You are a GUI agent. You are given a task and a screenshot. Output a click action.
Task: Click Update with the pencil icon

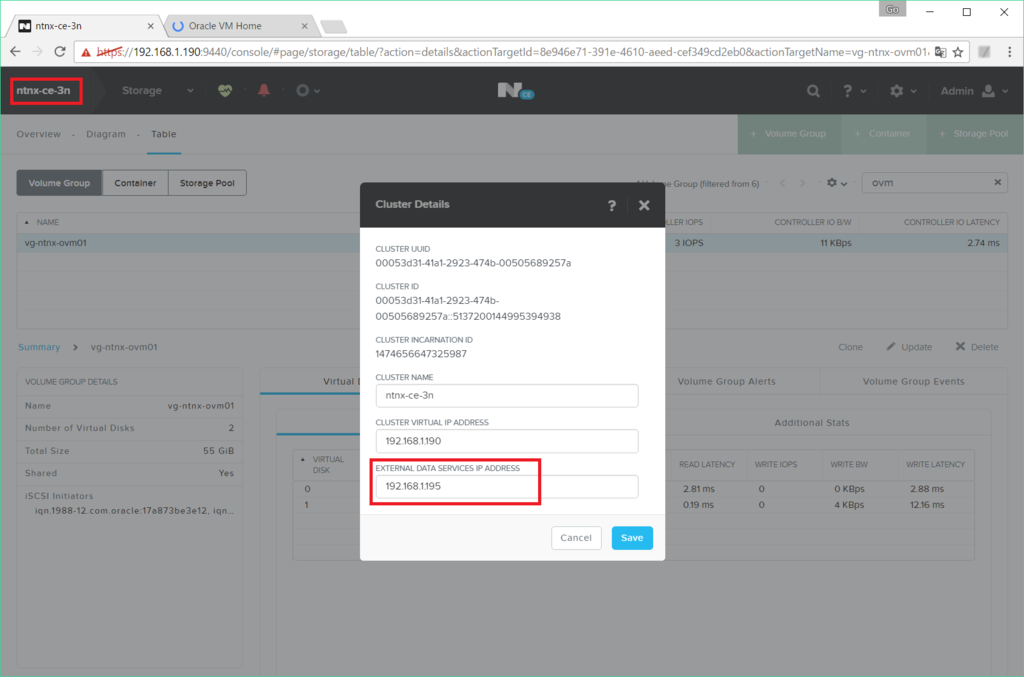click(x=909, y=347)
